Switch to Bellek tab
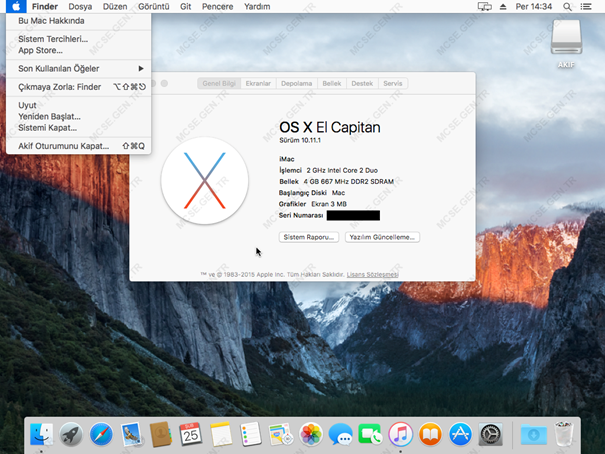Viewport: 605px width, 454px height. pos(332,83)
